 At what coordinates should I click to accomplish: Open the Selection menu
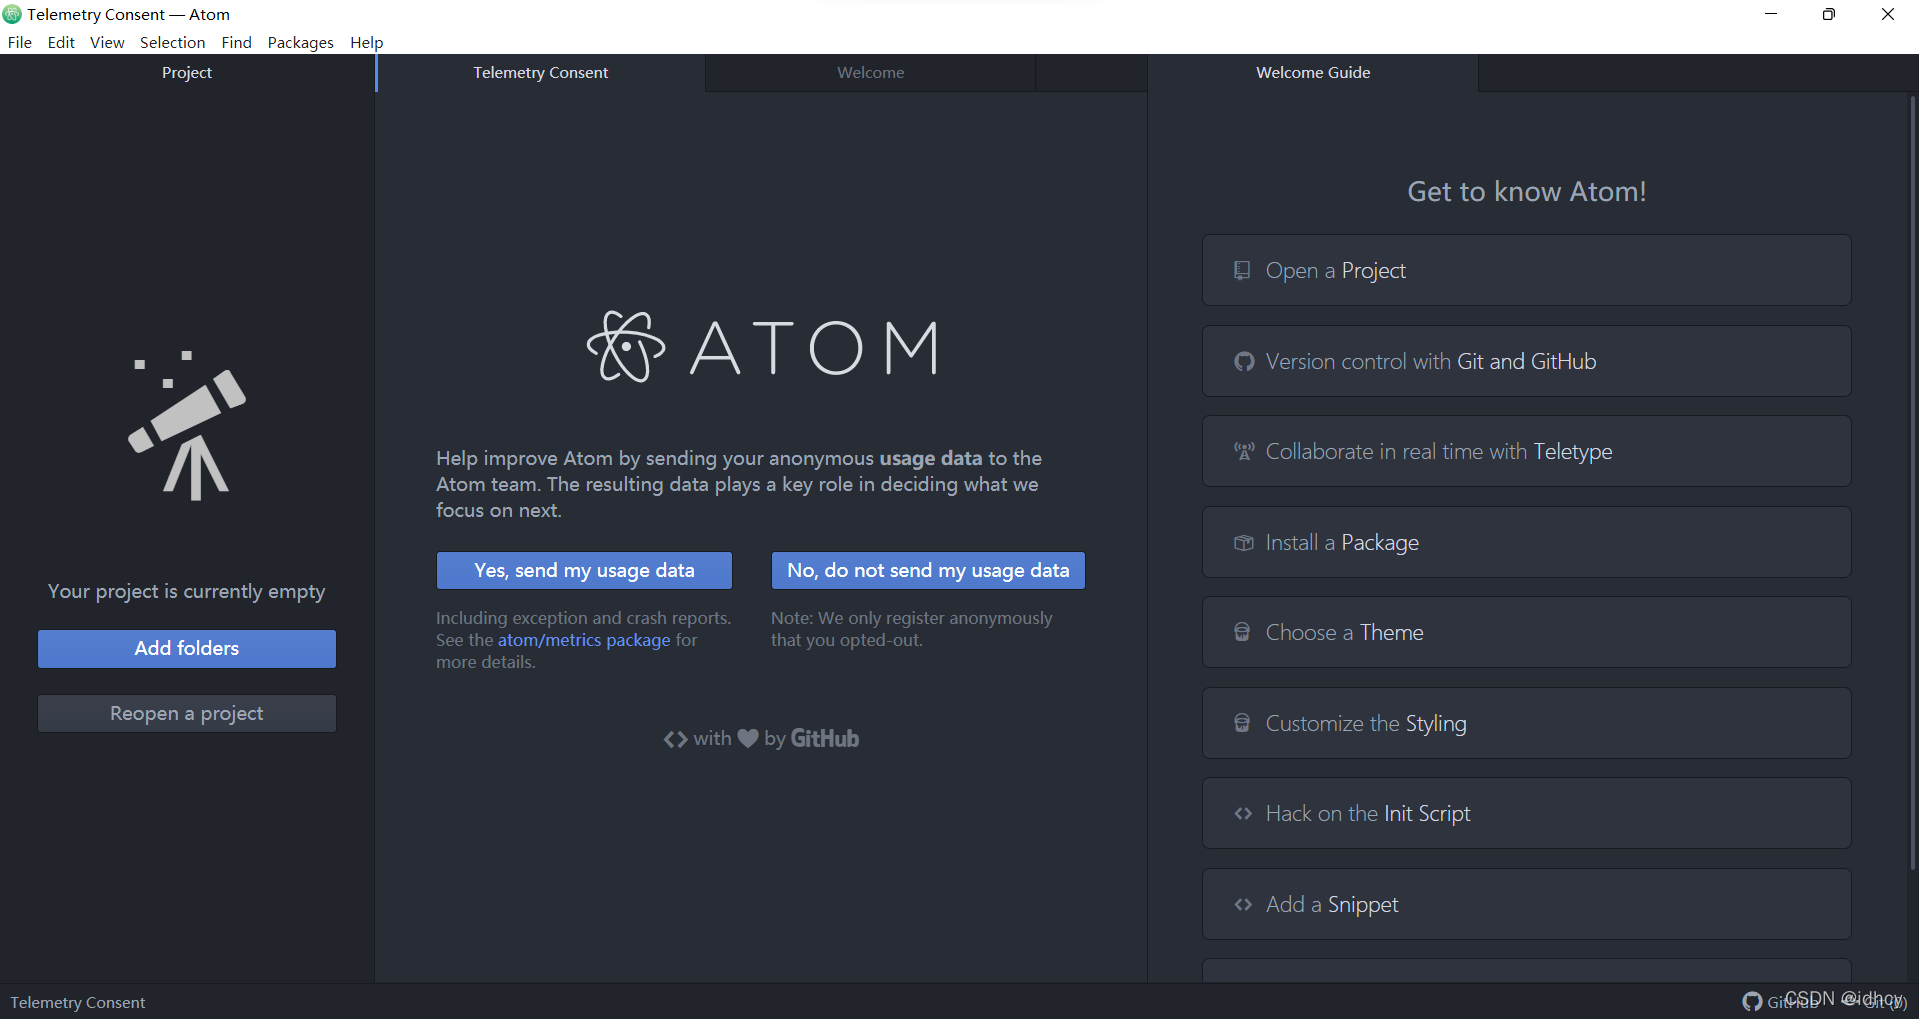click(172, 42)
